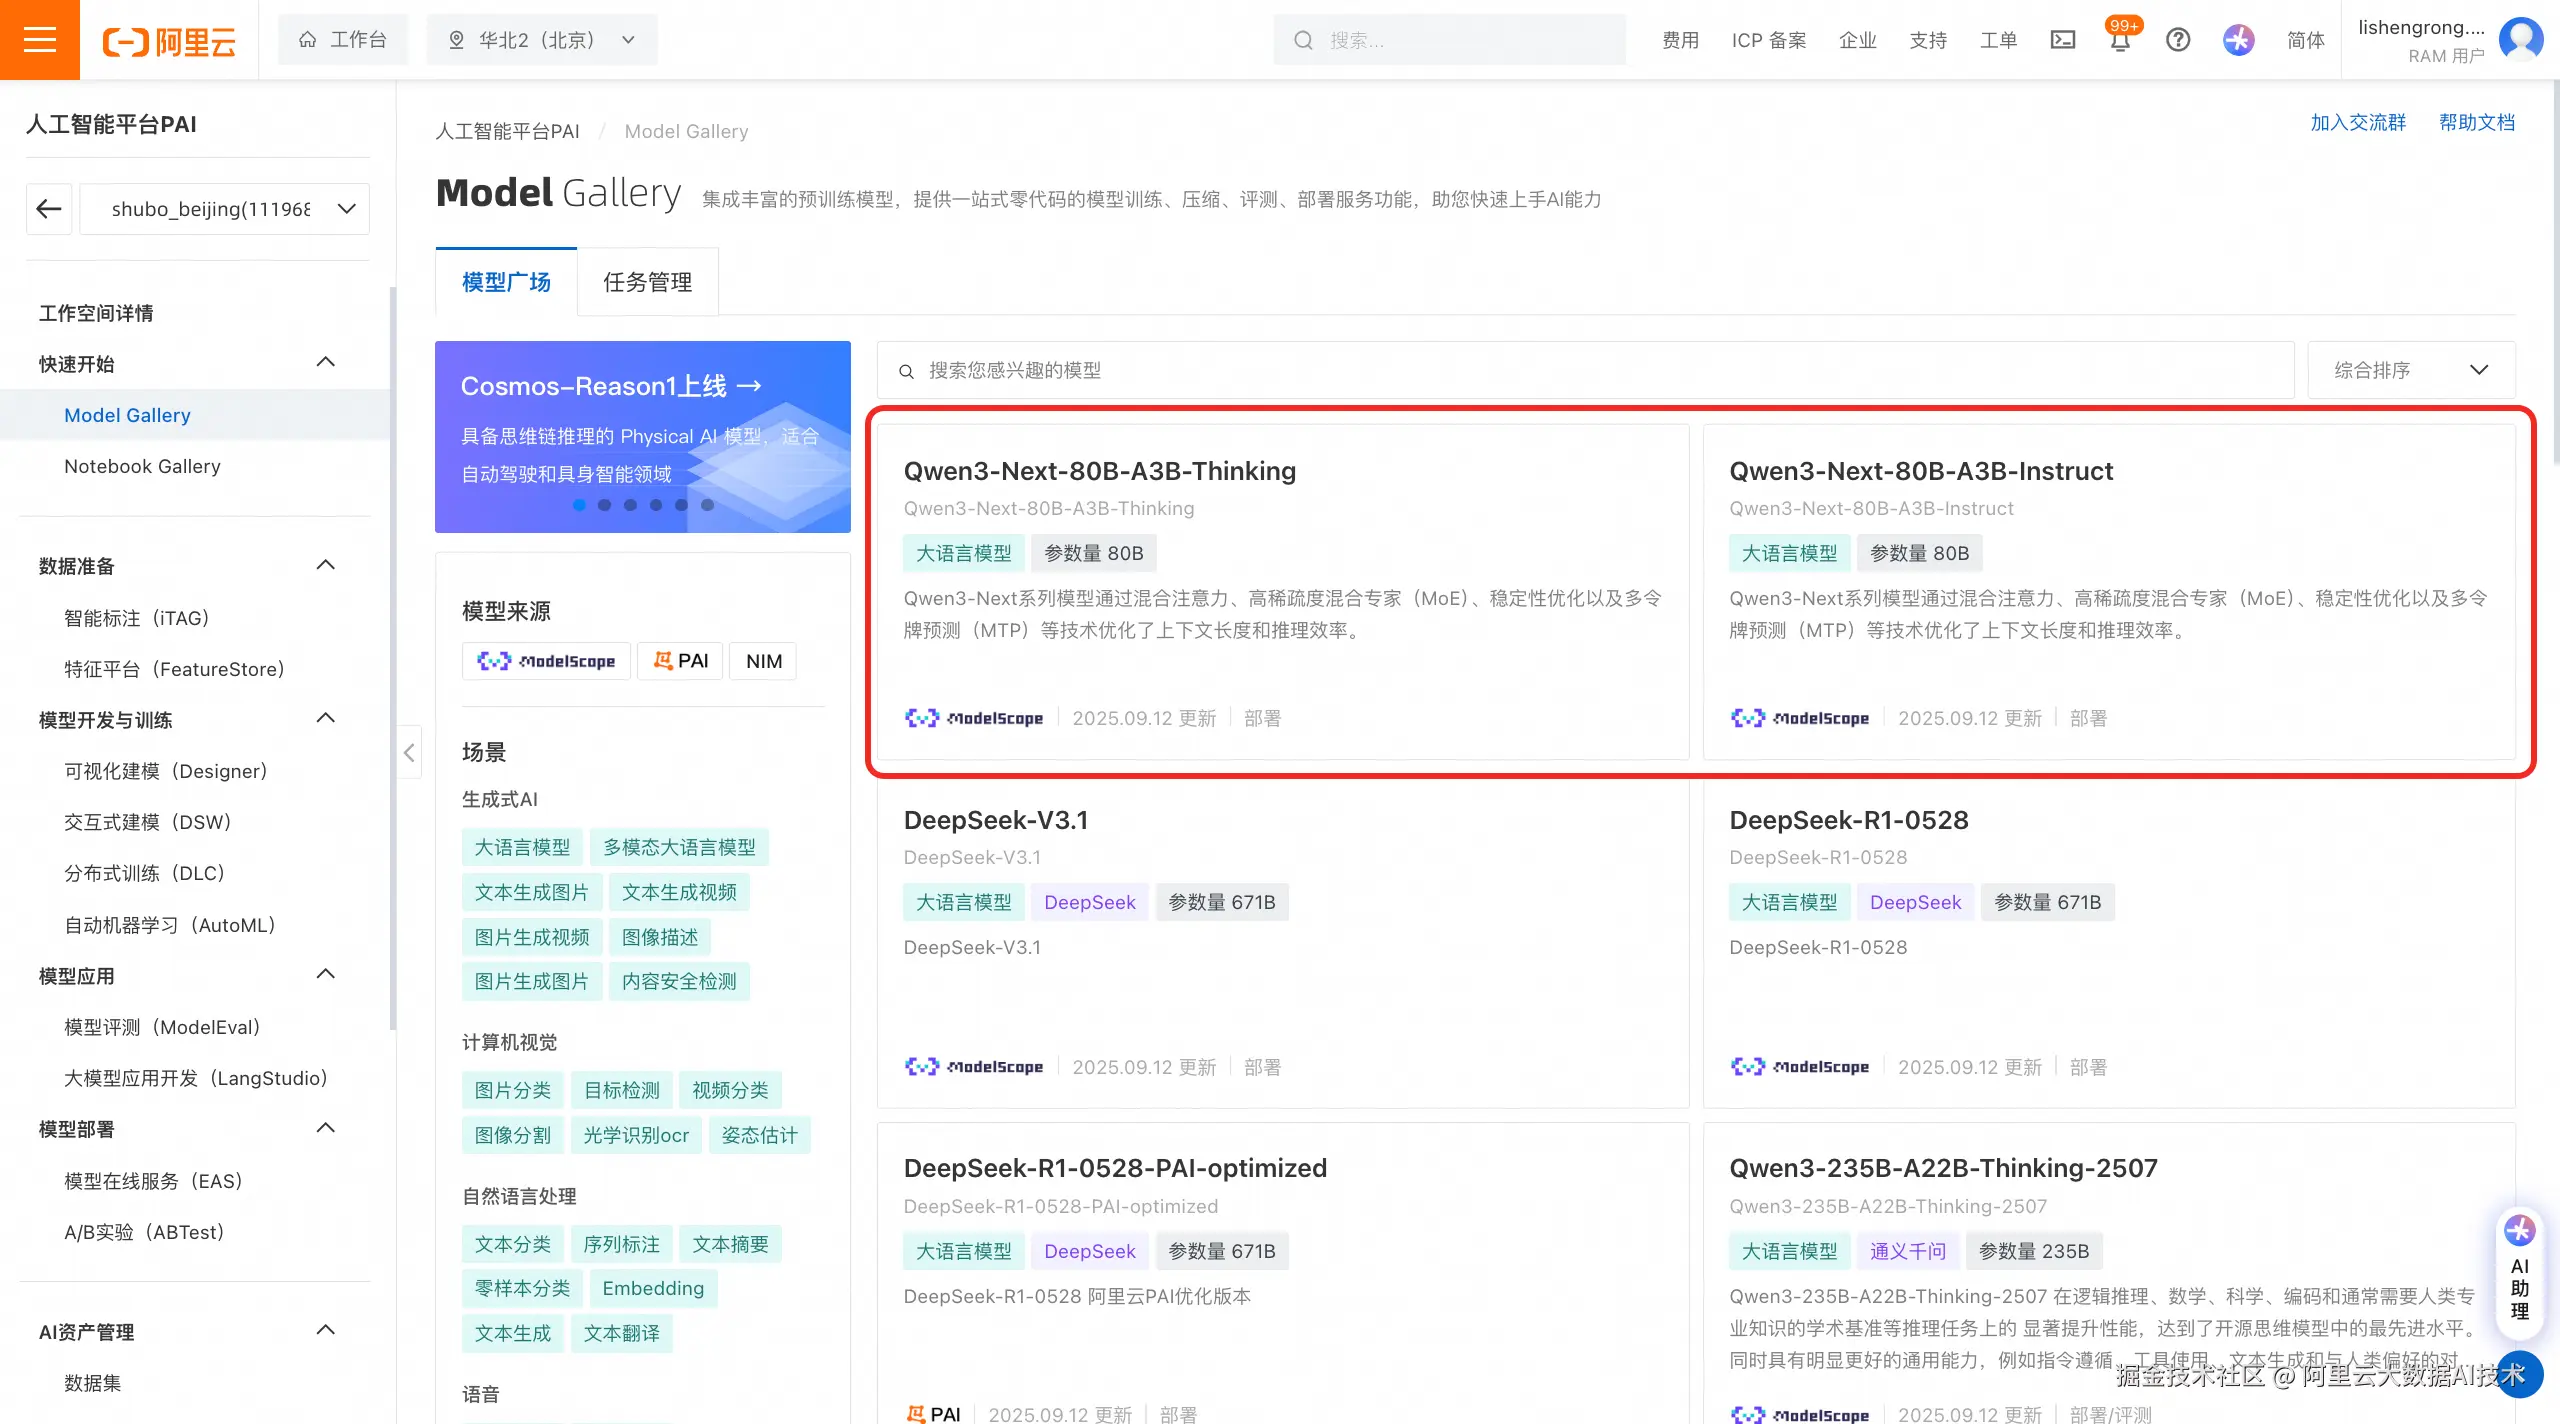Click the magnifier icon in top search bar
Viewport: 2560px width, 1424px height.
pyautogui.click(x=1303, y=40)
